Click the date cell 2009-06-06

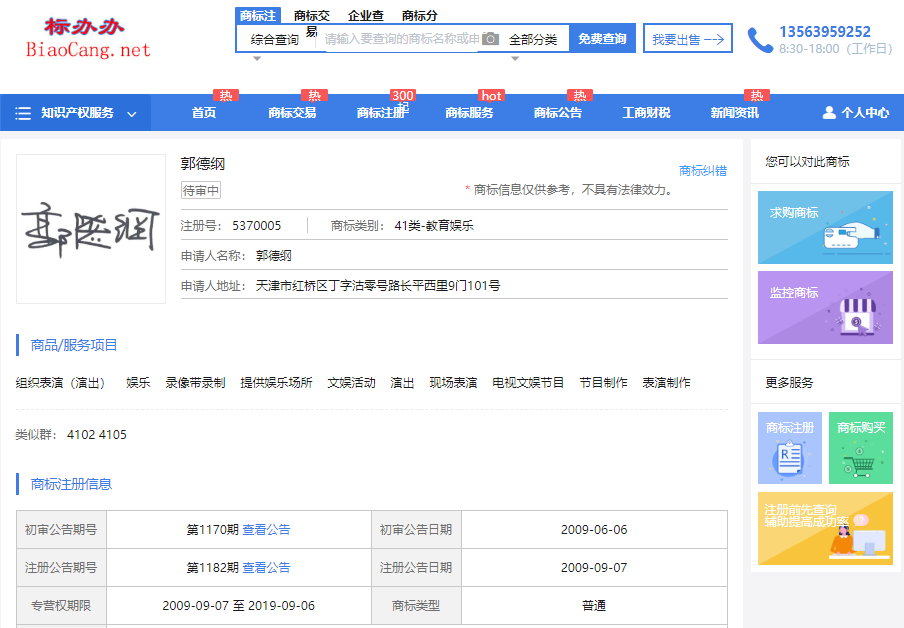click(x=594, y=529)
